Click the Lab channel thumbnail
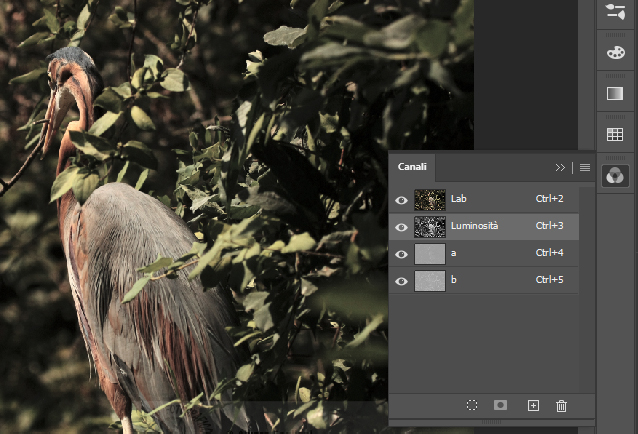 (x=430, y=200)
